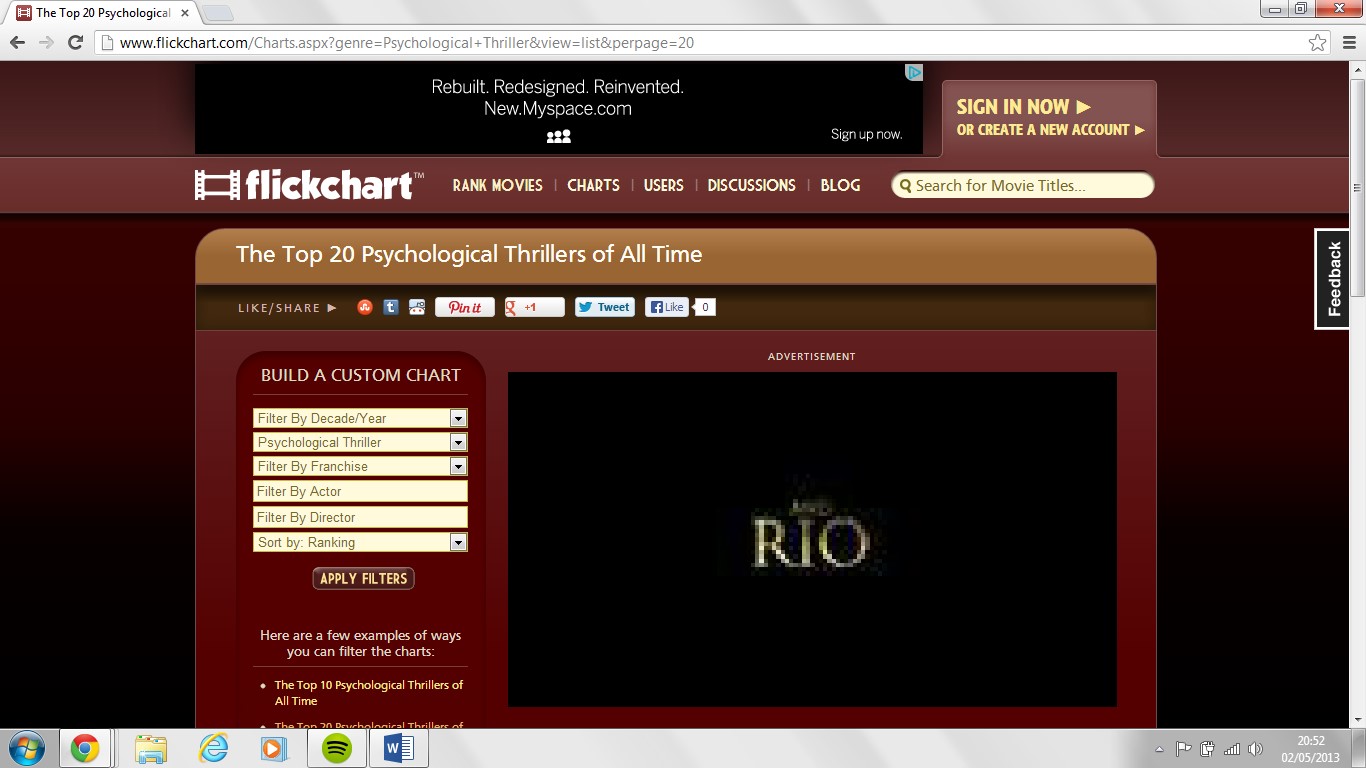
Task: Open the Windows Start menu
Action: 27,748
